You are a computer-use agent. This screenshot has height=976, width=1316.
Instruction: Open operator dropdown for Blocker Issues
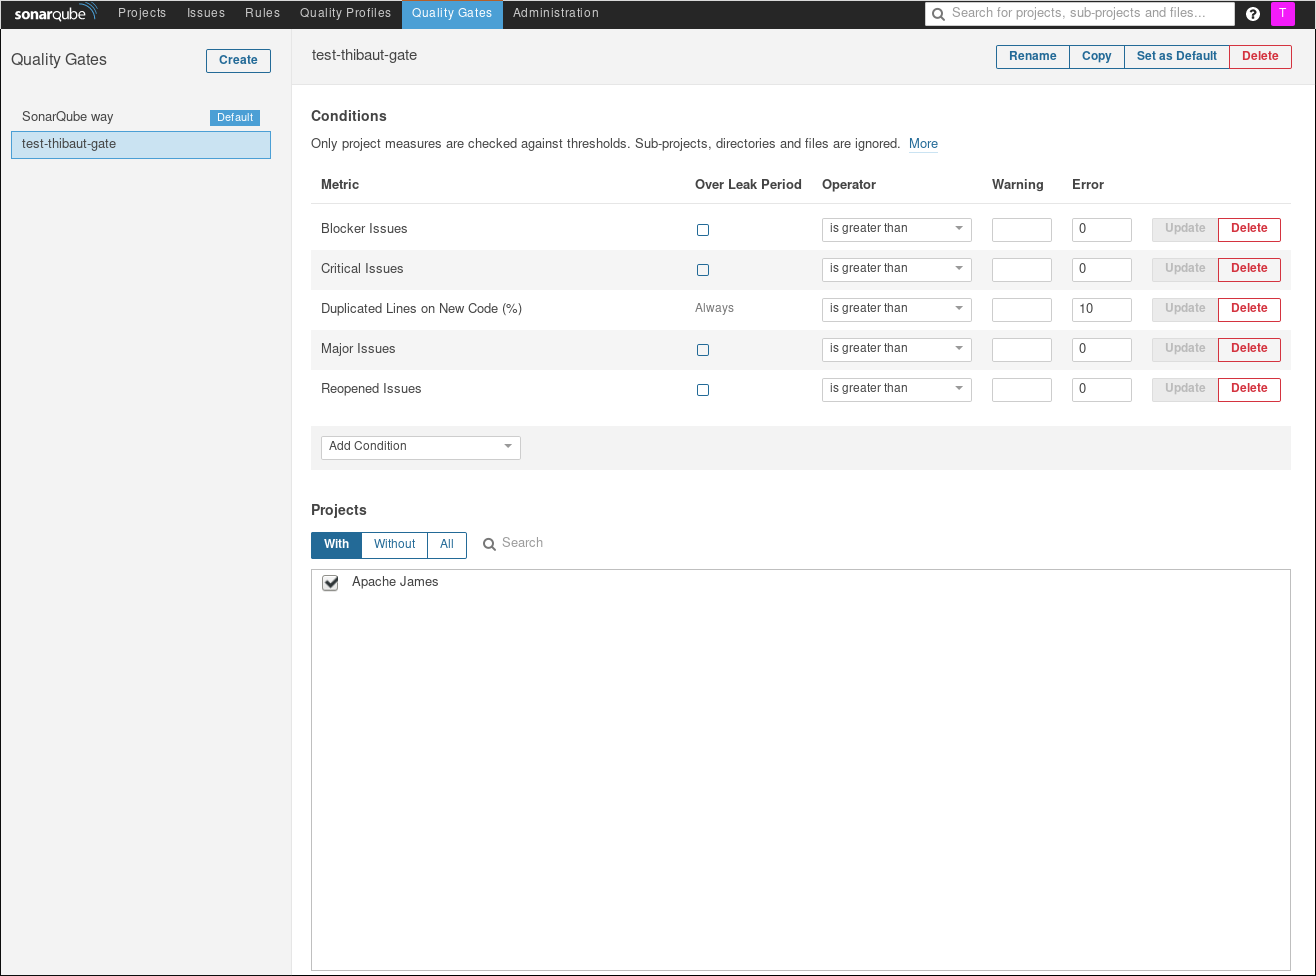897,229
